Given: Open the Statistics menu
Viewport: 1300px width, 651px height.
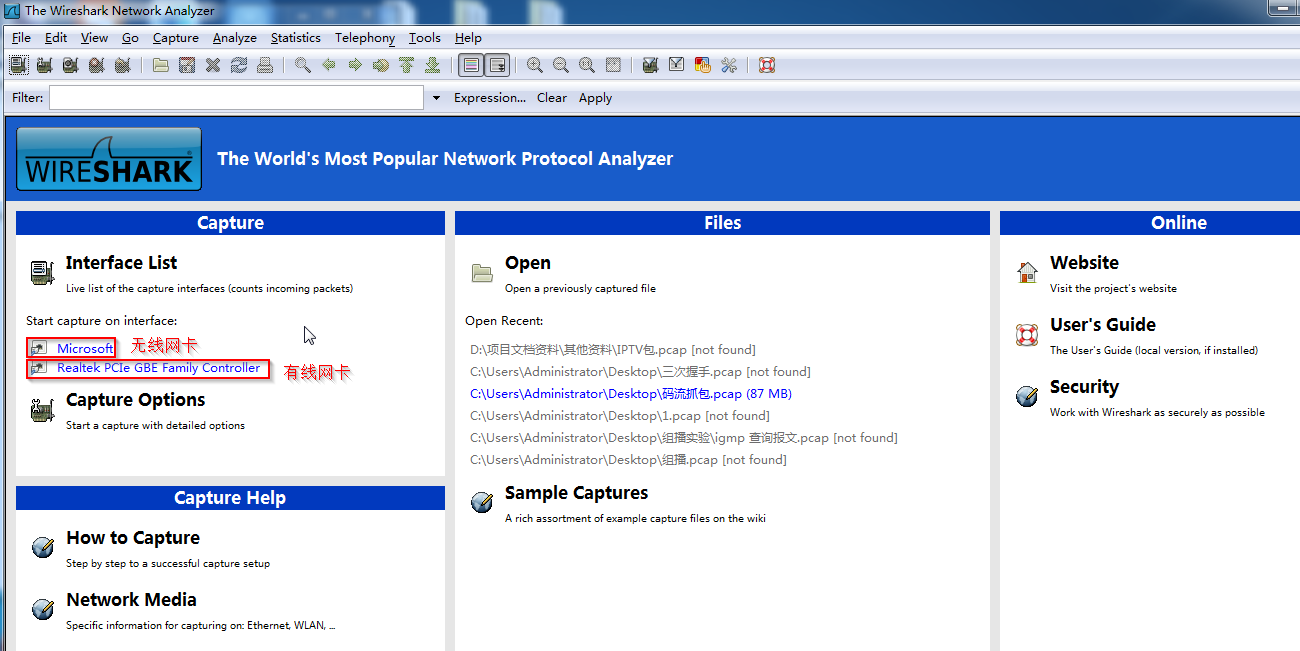Looking at the screenshot, I should [x=296, y=38].
